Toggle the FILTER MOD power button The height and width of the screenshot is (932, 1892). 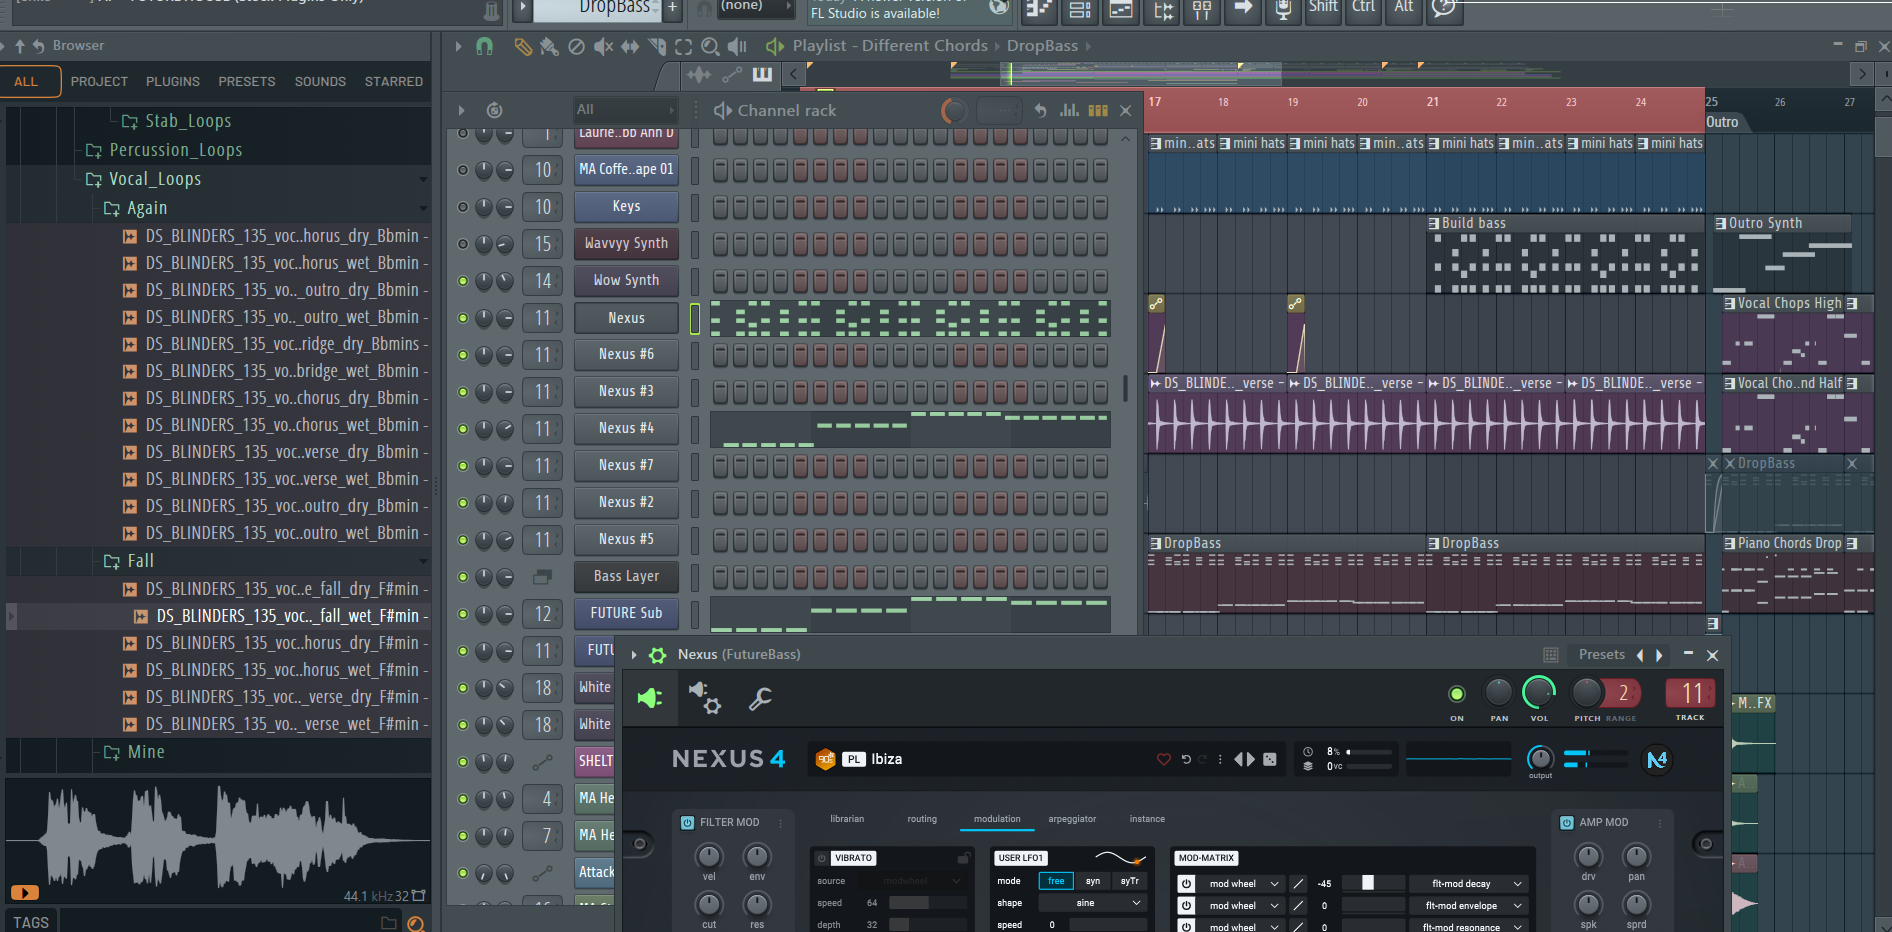pyautogui.click(x=688, y=822)
